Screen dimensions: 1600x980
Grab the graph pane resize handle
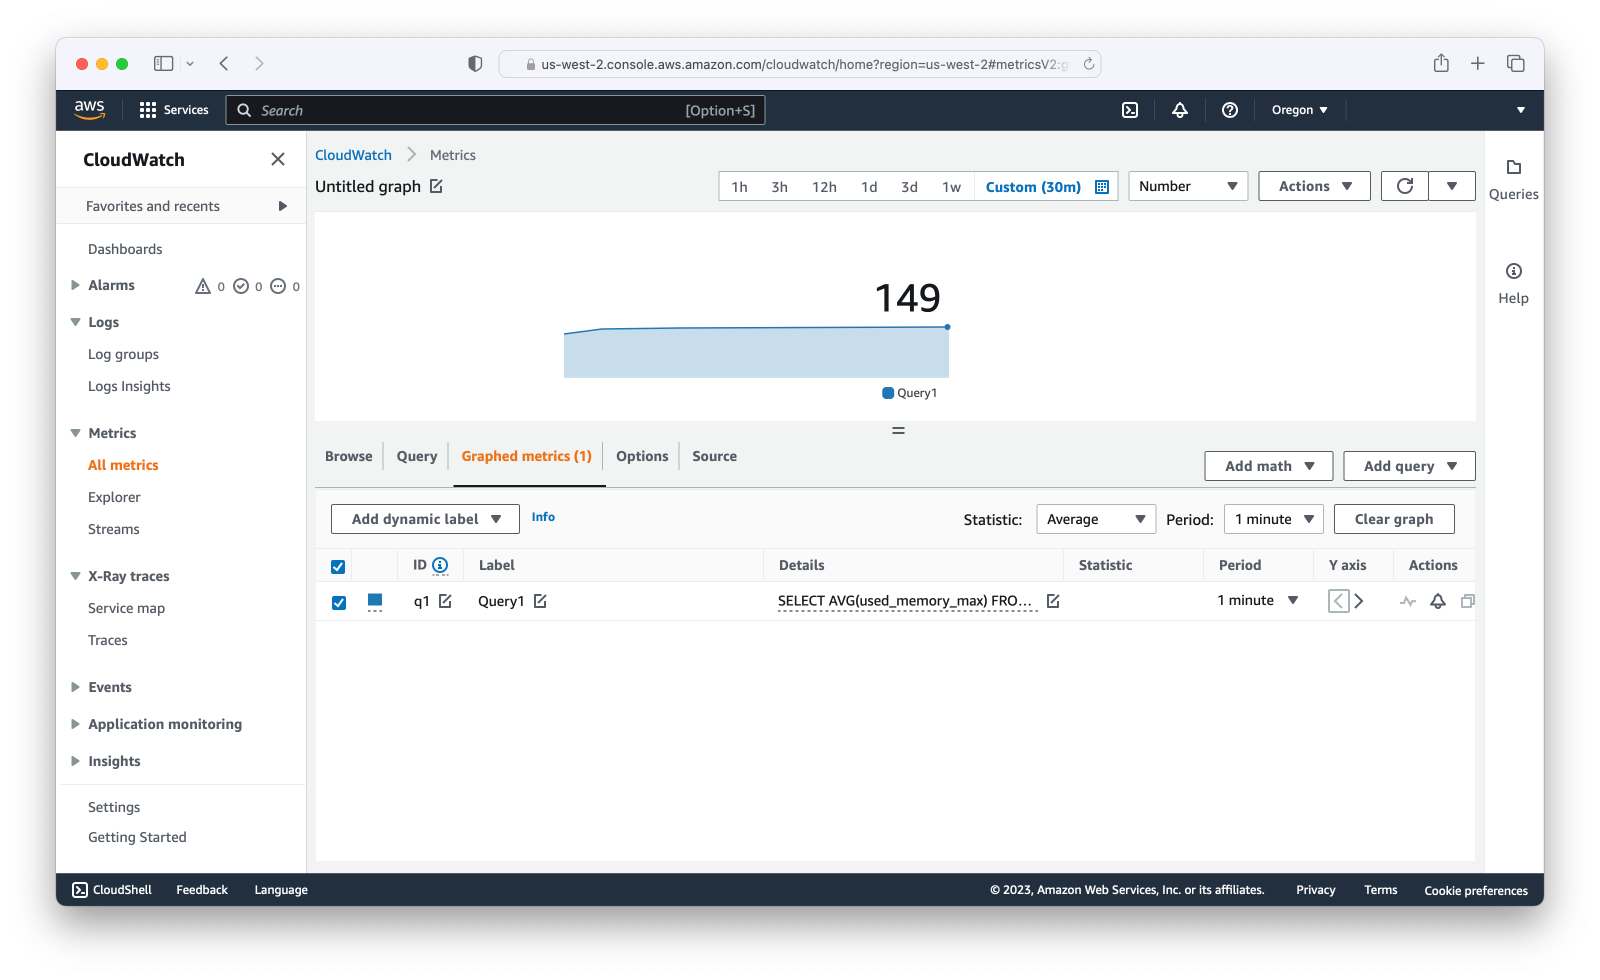(x=898, y=430)
